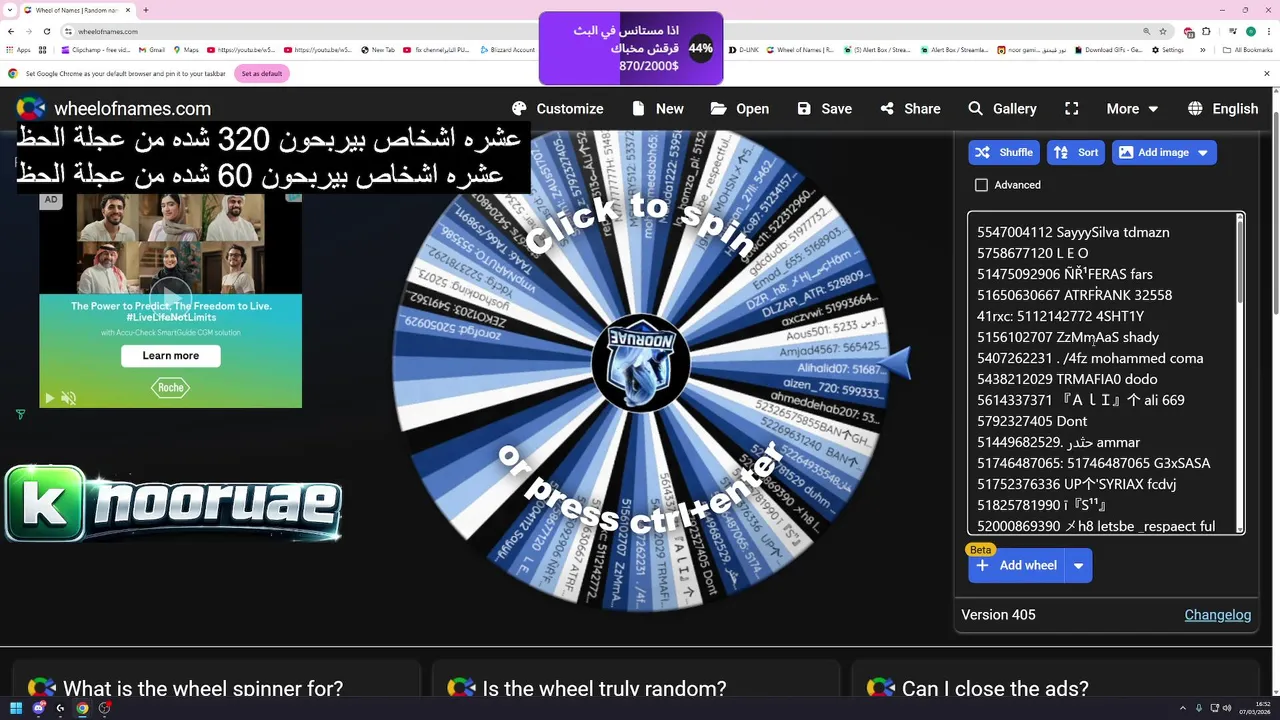Click the address bar URL
The height and width of the screenshot is (720, 1280).
click(x=108, y=31)
